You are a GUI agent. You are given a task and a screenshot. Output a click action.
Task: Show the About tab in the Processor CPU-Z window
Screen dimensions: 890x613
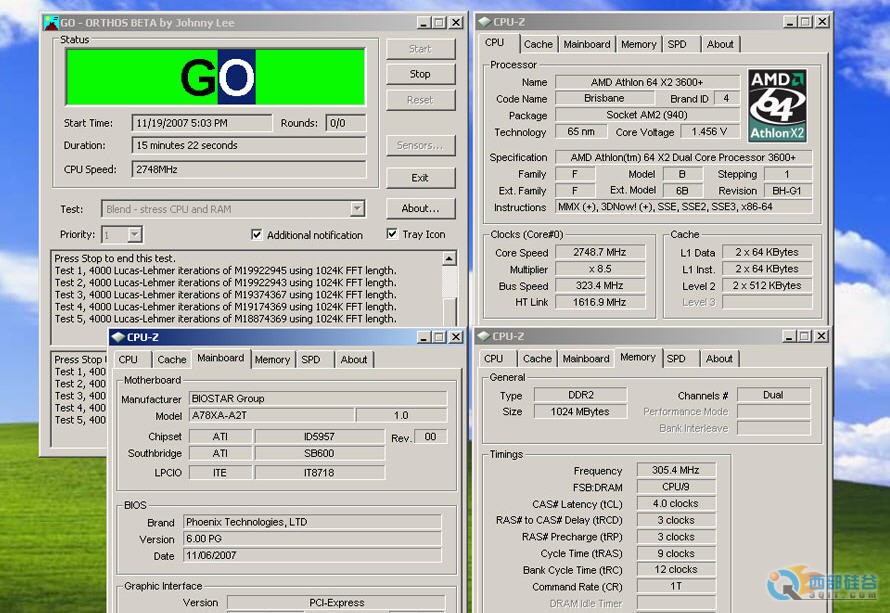tap(720, 44)
